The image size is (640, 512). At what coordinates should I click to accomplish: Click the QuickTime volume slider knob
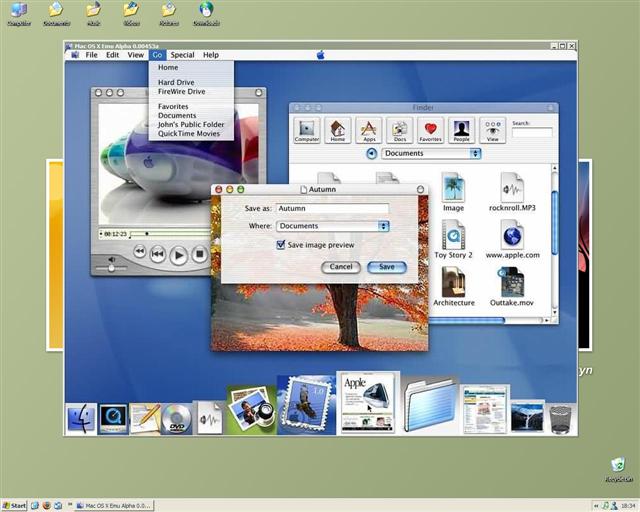tap(111, 268)
